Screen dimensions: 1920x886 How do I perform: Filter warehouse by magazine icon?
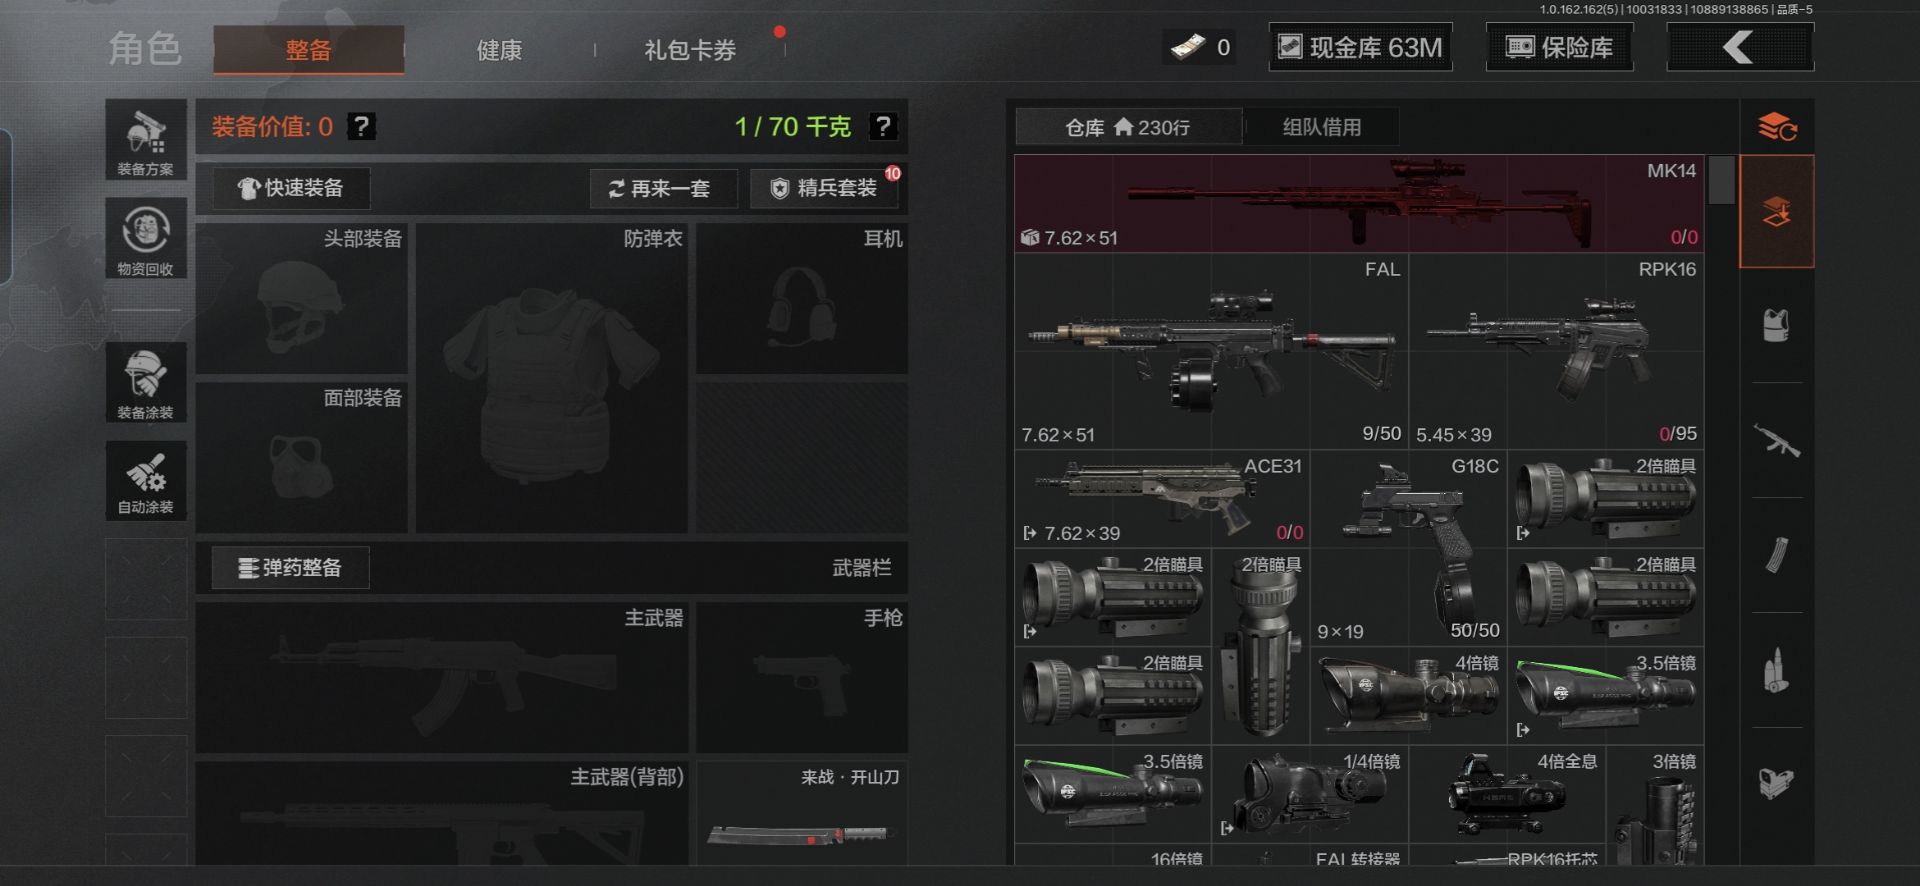pyautogui.click(x=1776, y=555)
